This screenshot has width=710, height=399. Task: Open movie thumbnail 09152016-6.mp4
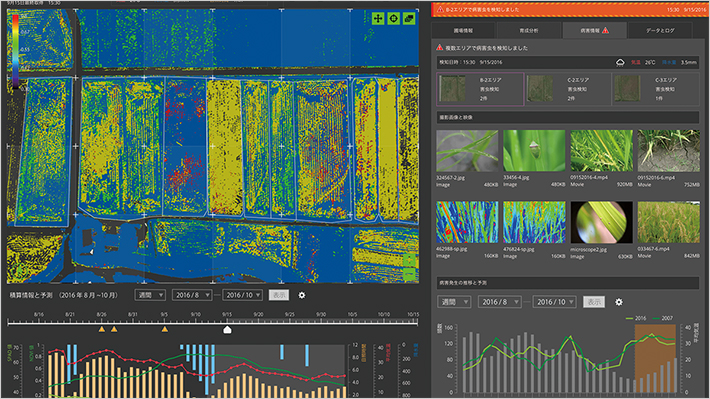668,151
